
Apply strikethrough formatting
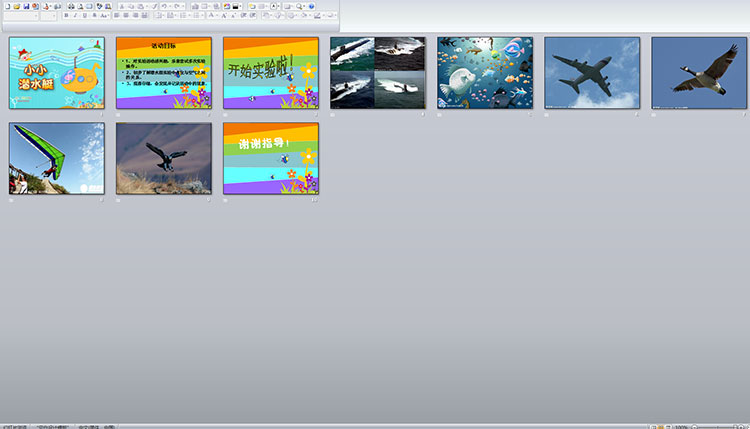click(x=94, y=15)
